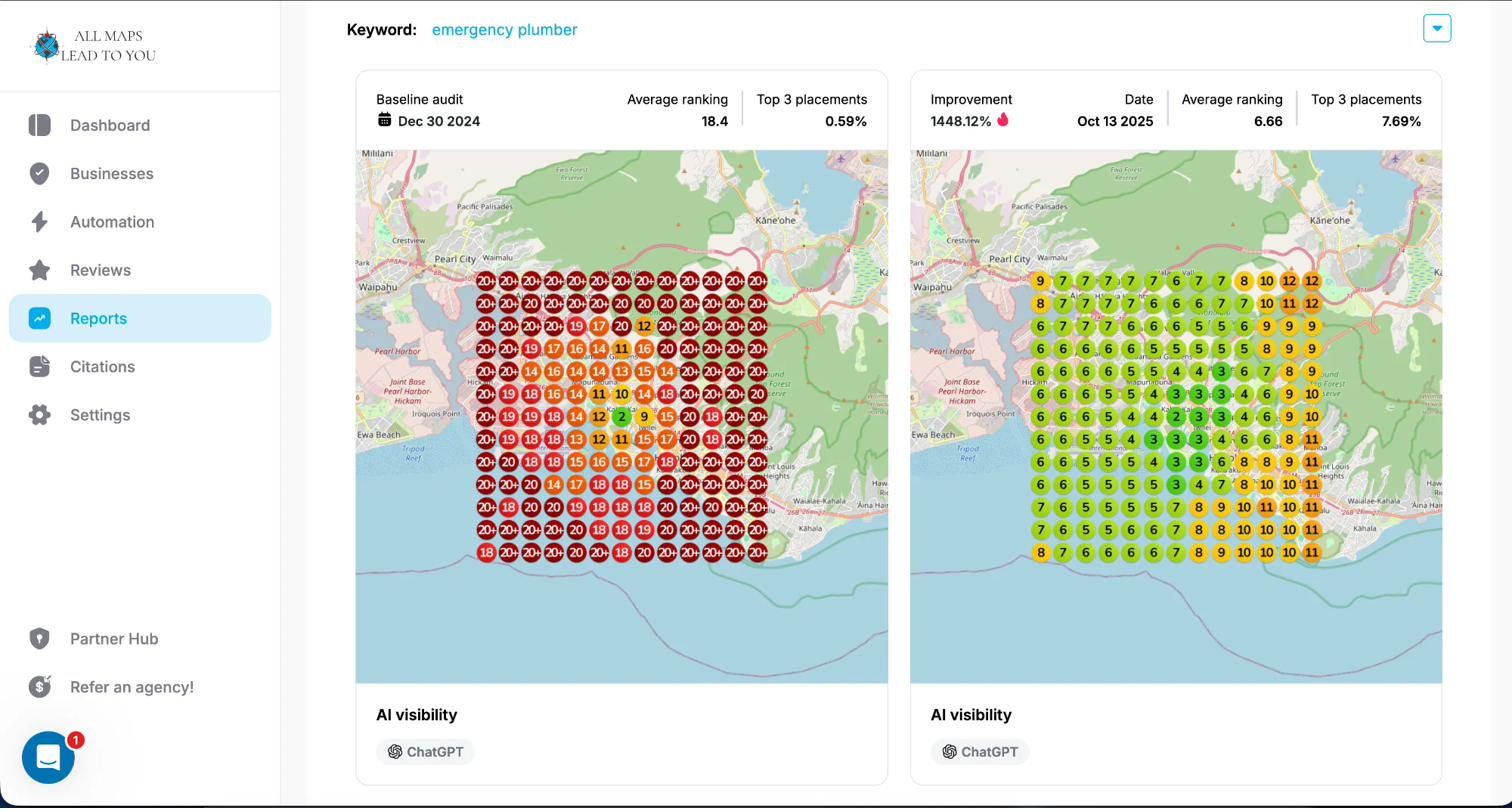
Task: Click the Refer an agency dollar icon
Action: [x=40, y=687]
